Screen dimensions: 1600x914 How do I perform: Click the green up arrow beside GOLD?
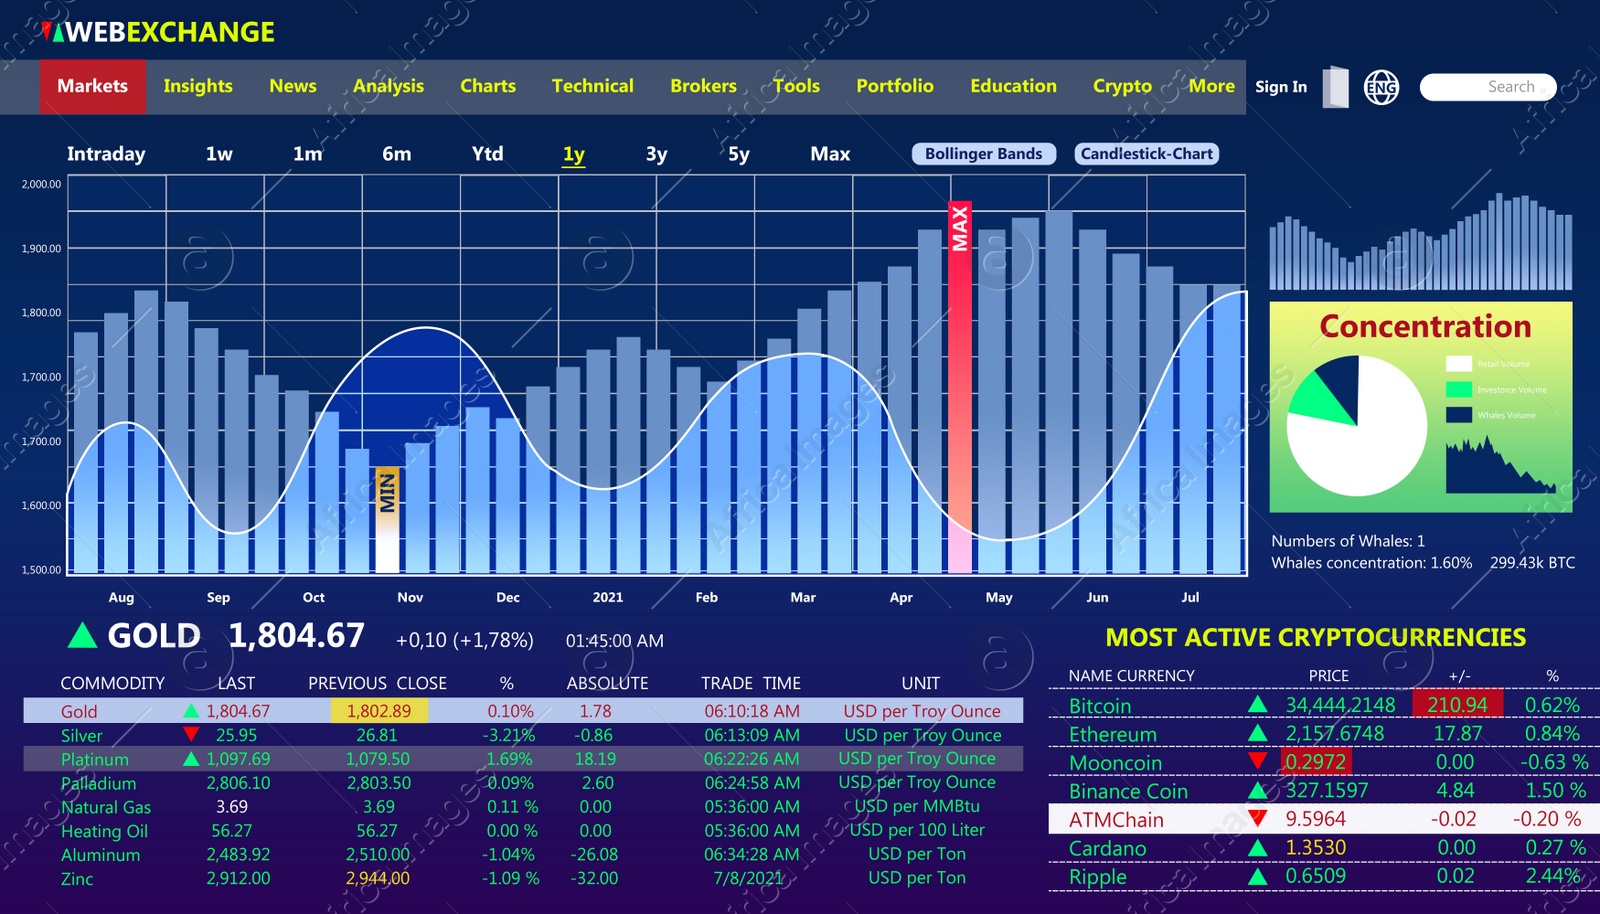coord(82,635)
